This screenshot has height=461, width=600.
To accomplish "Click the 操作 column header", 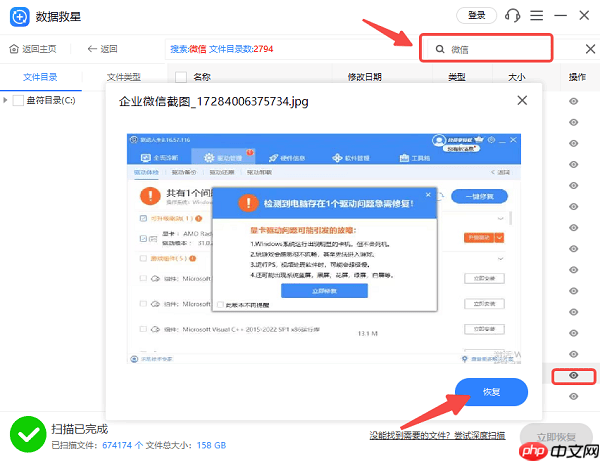I will 577,77.
